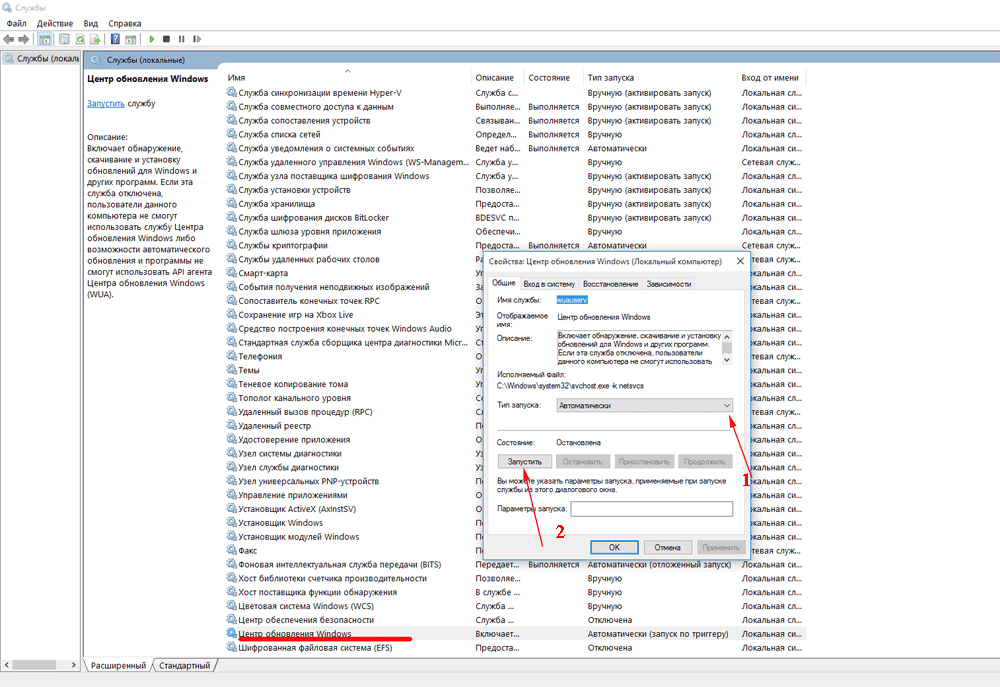Stop the service using the stop toolbar icon
The image size is (1000, 687).
(165, 39)
